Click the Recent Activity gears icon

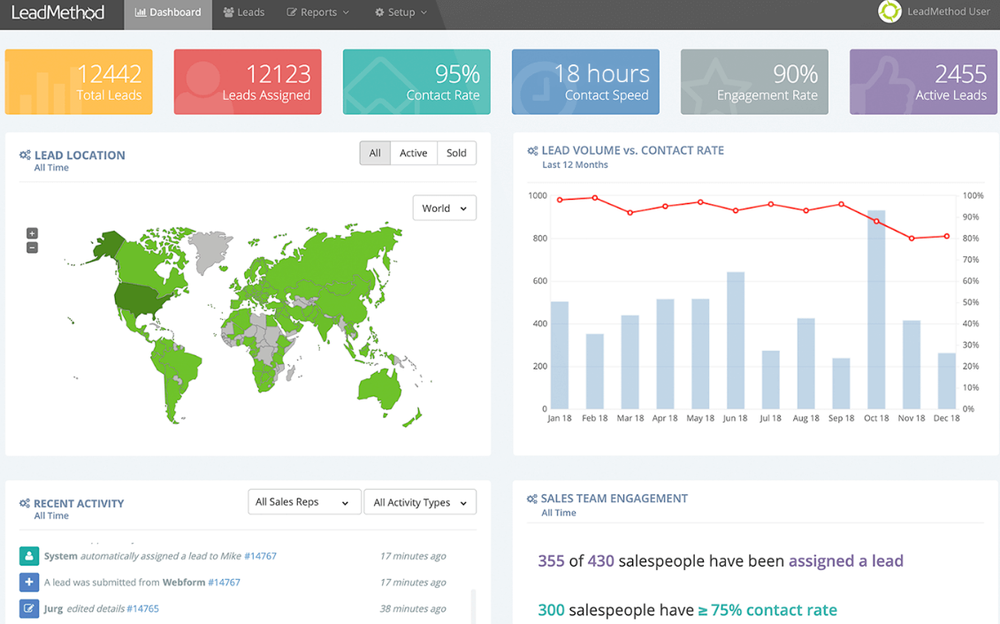click(24, 503)
